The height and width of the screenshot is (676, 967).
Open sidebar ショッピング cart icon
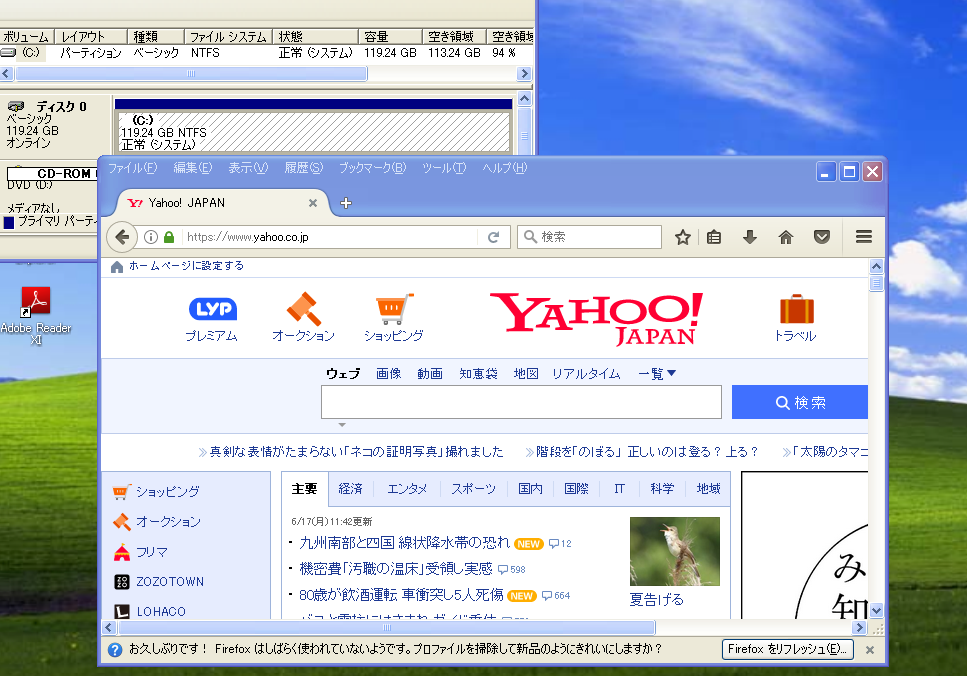tap(121, 492)
